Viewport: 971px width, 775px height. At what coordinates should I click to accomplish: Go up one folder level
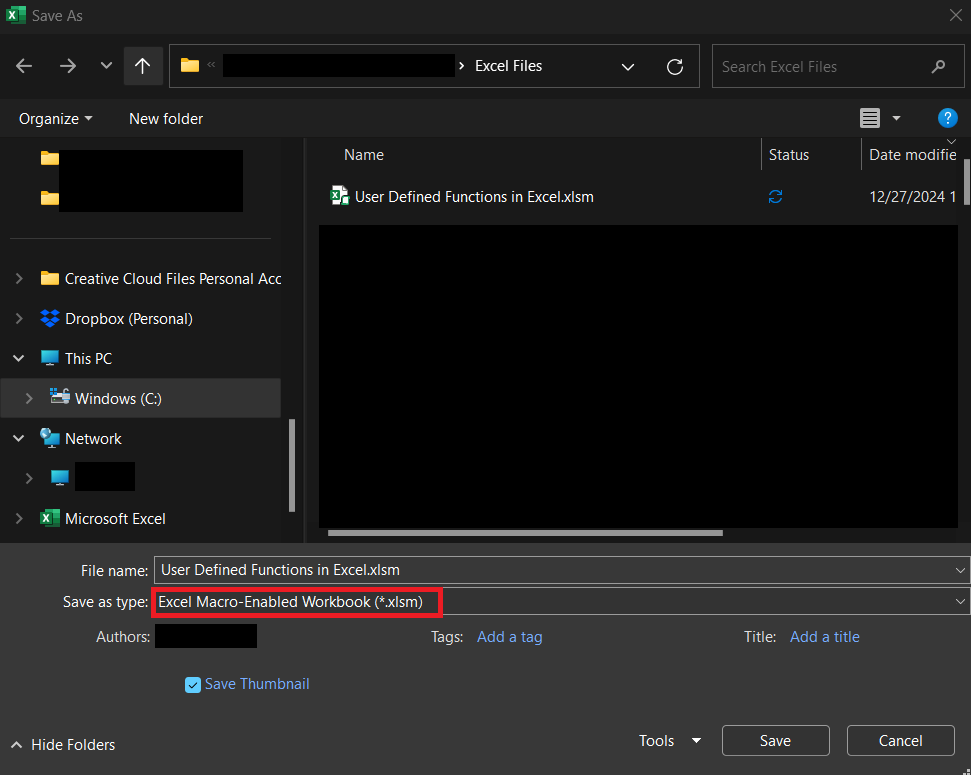(143, 66)
